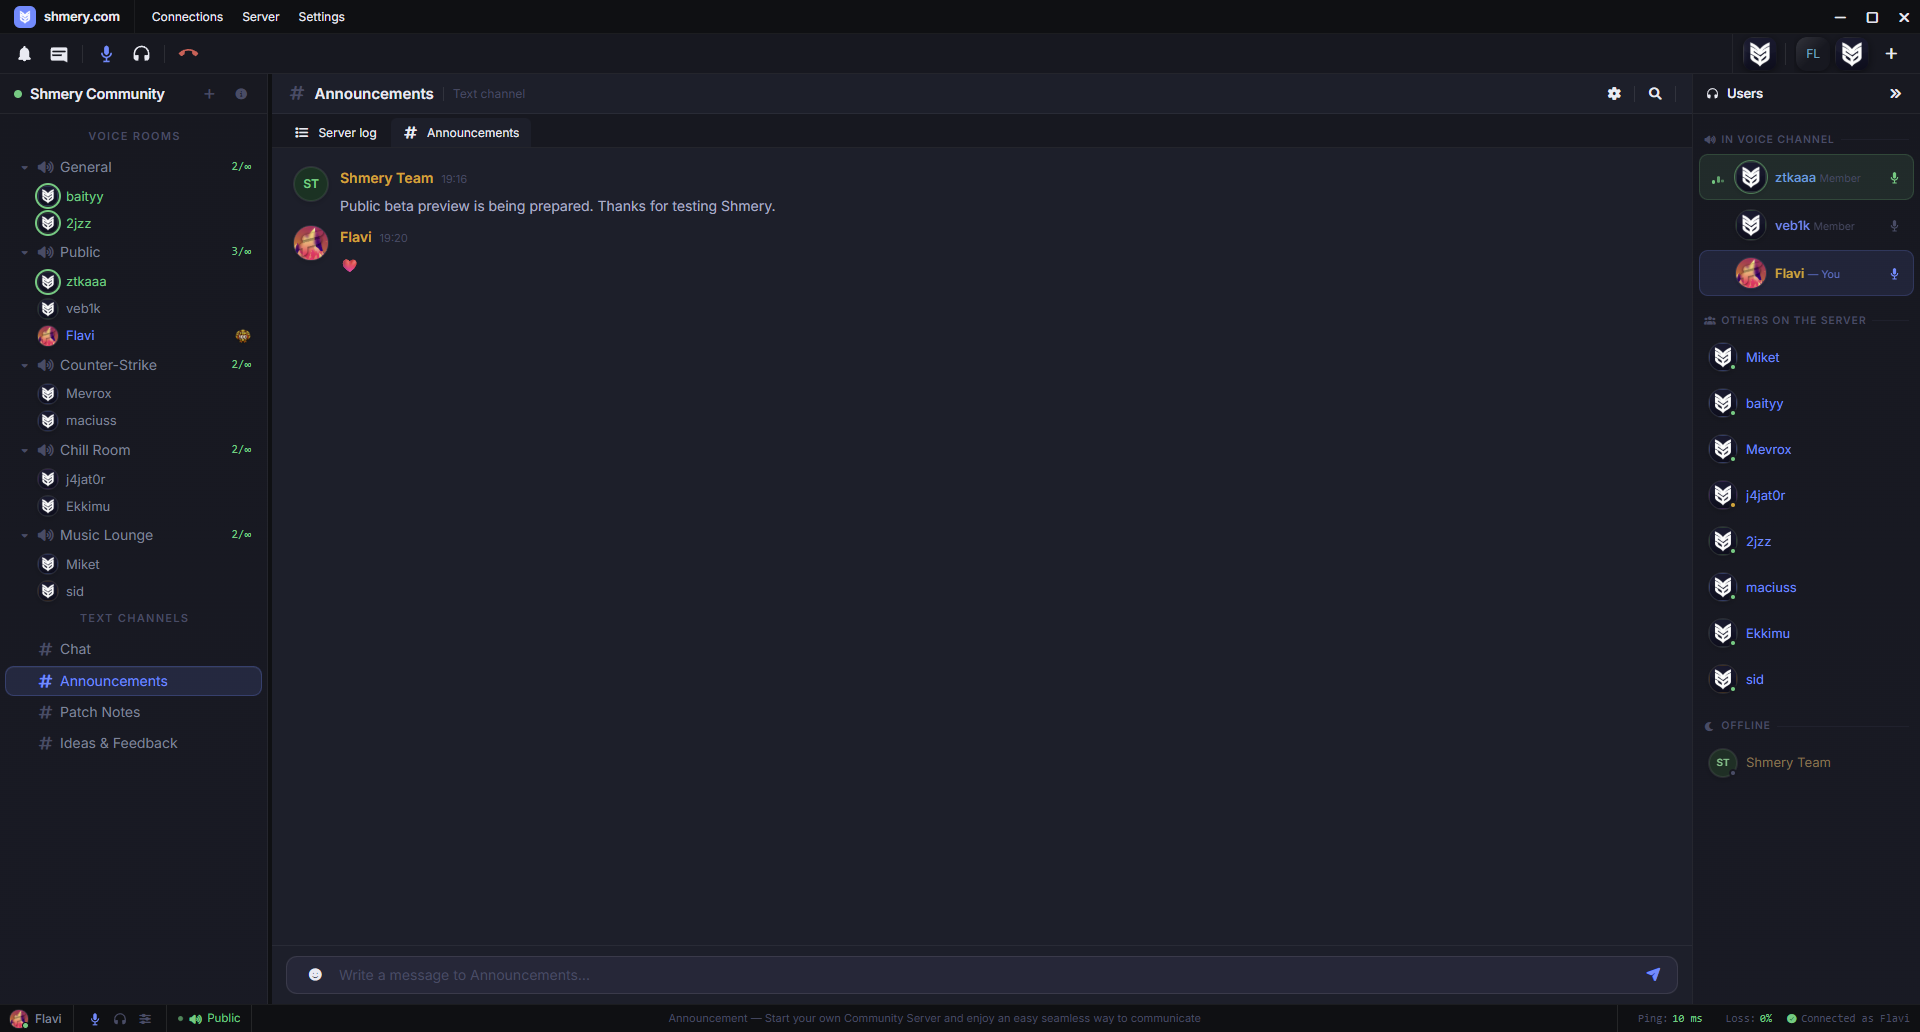Collapse the Chill Room voice room
The height and width of the screenshot is (1032, 1920).
tap(24, 450)
